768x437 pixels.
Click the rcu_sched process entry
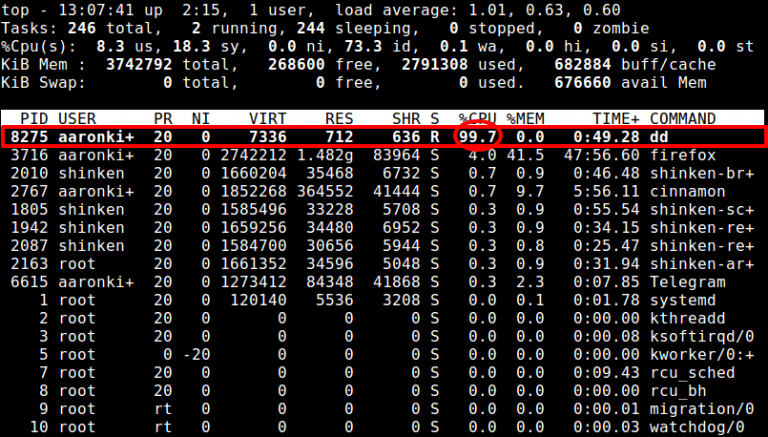coord(692,373)
